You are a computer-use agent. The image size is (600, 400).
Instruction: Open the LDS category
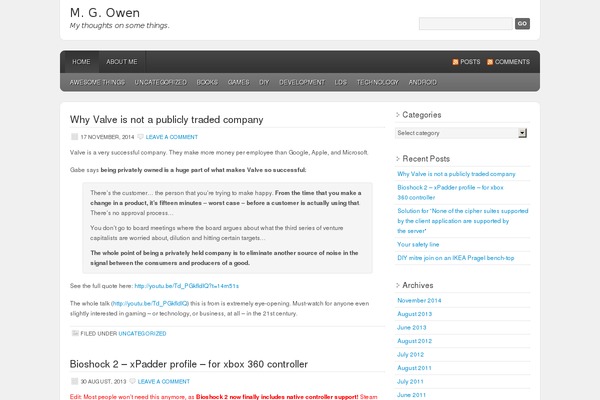pos(341,82)
